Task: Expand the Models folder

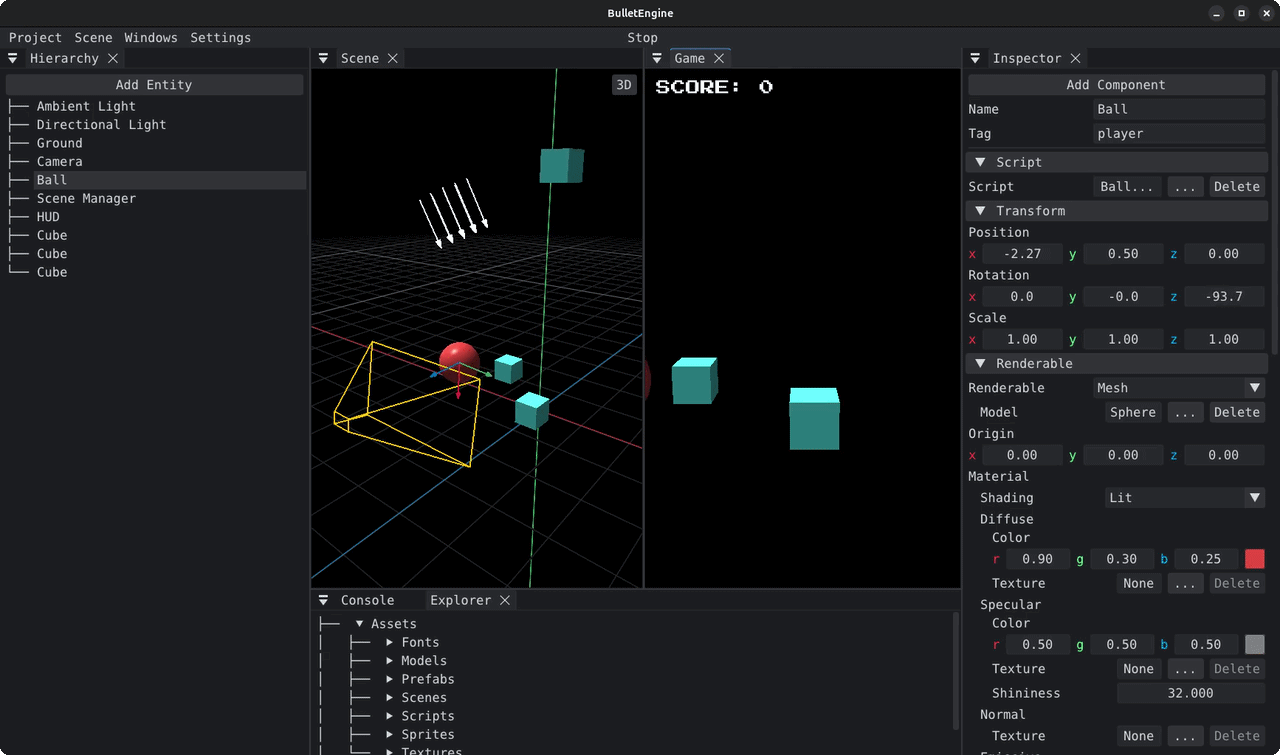Action: coord(390,661)
